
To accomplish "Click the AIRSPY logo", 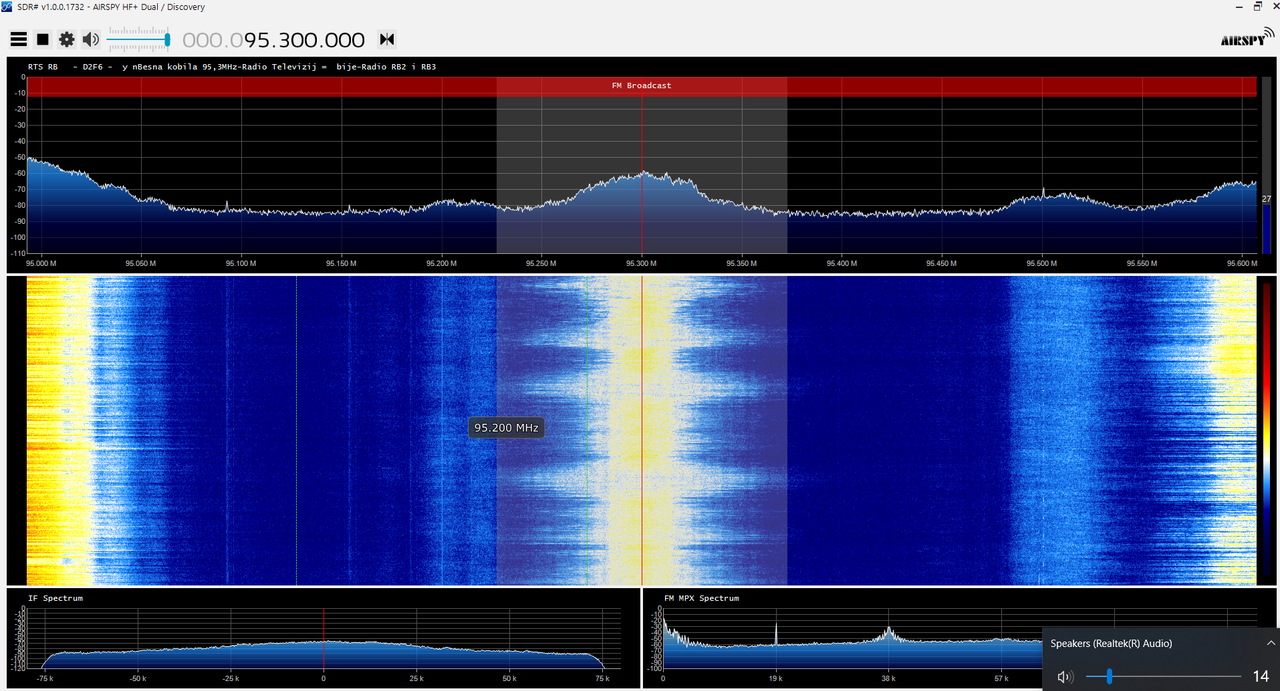I will [x=1247, y=38].
